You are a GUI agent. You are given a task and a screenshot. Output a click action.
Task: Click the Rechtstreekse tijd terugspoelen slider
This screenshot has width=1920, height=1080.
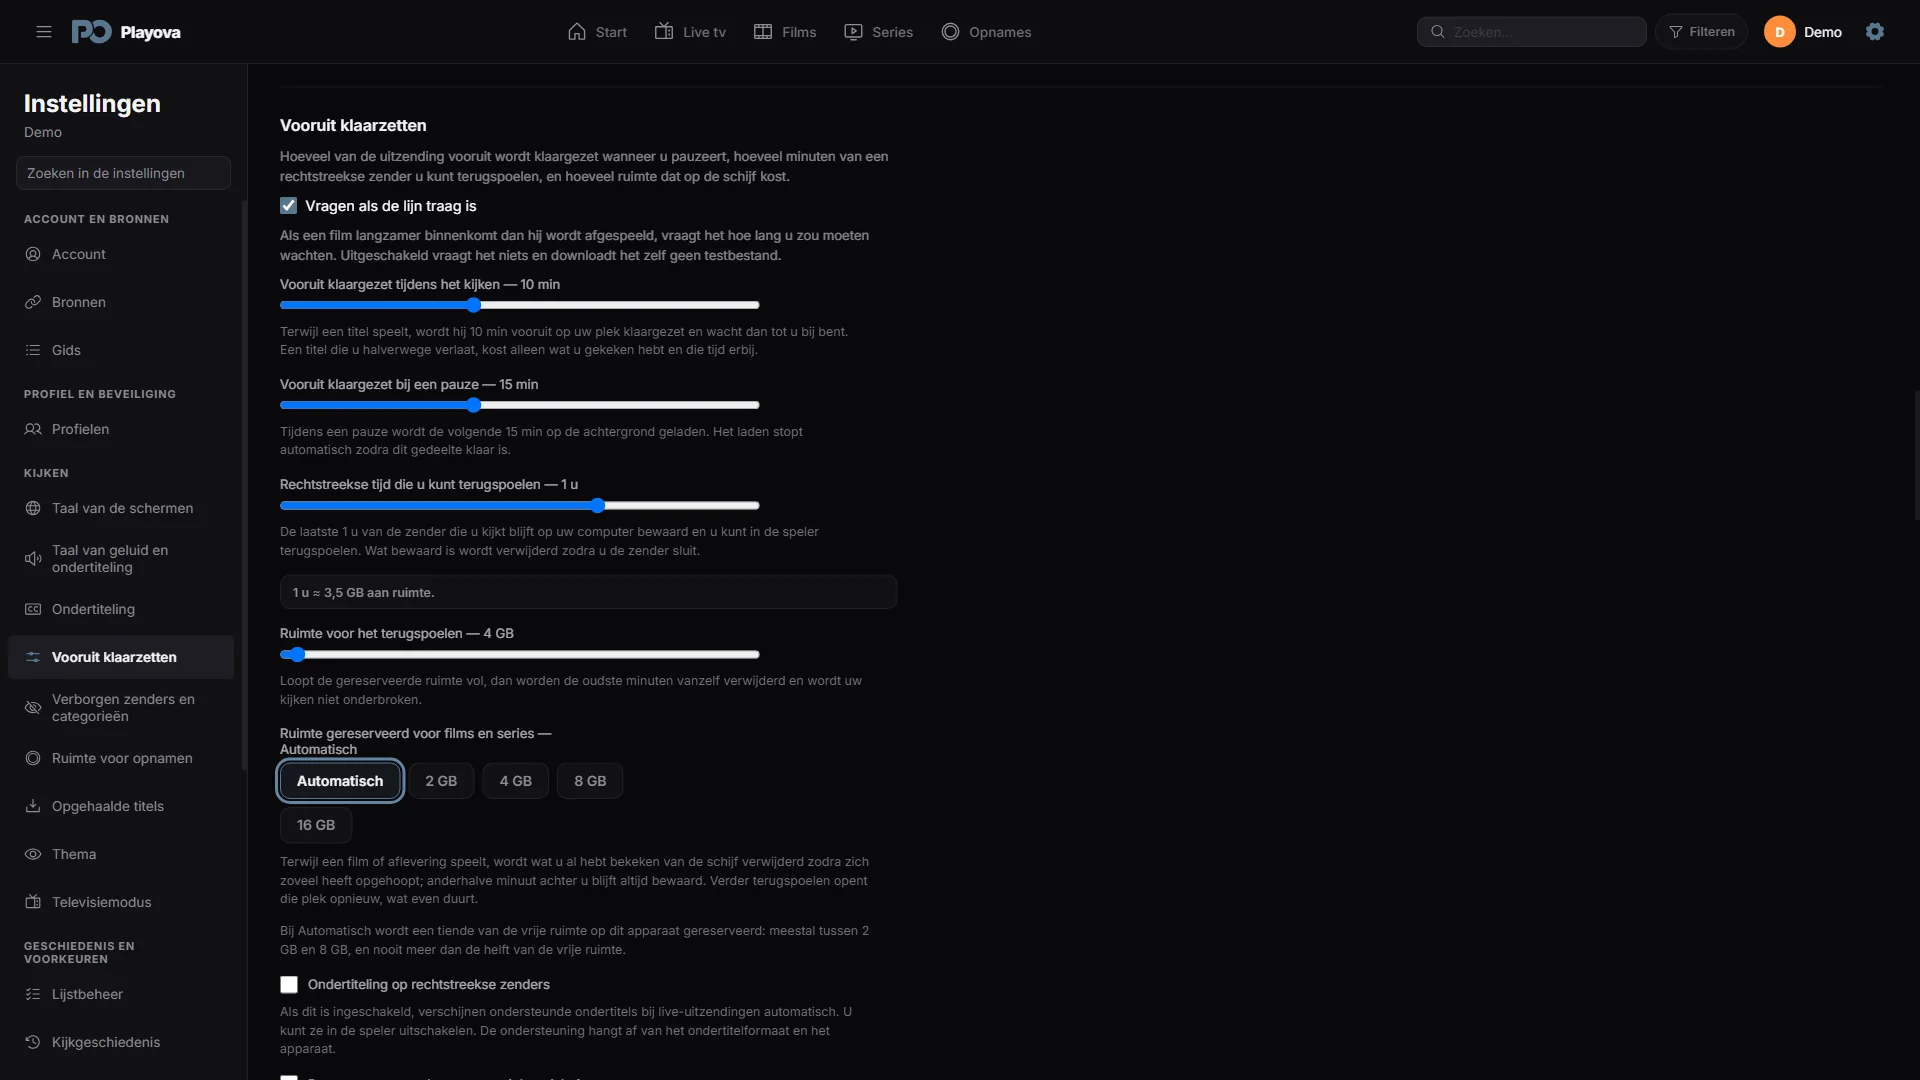click(x=520, y=505)
